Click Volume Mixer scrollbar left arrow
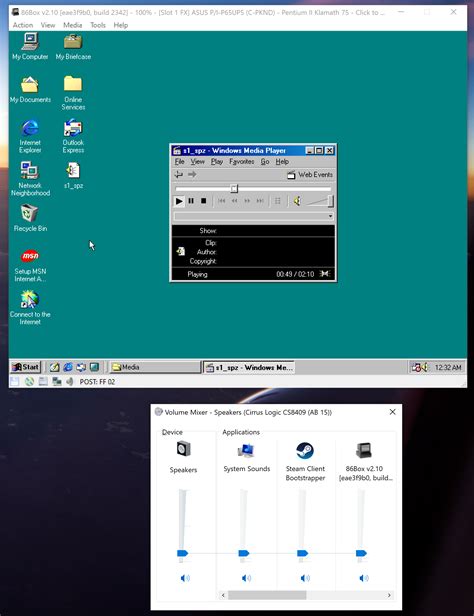Screen dimensions: 474x616 [x=223, y=595]
